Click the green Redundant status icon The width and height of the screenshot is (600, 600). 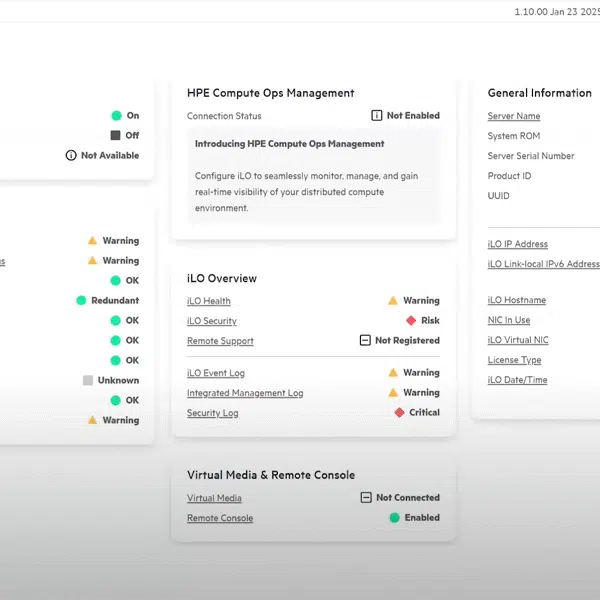click(x=81, y=301)
